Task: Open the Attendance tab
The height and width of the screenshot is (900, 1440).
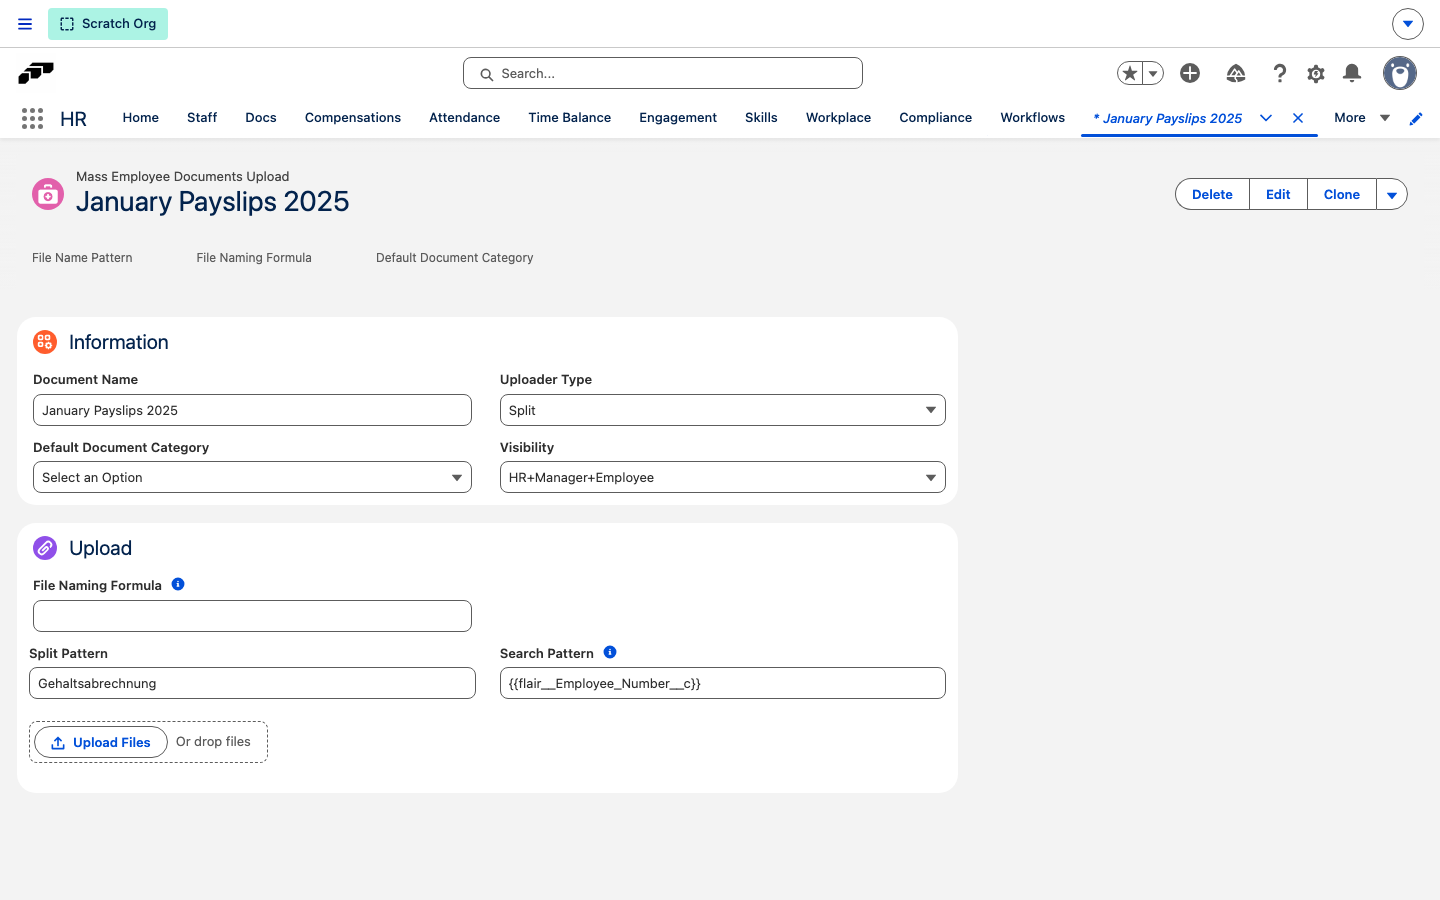Action: 464,118
